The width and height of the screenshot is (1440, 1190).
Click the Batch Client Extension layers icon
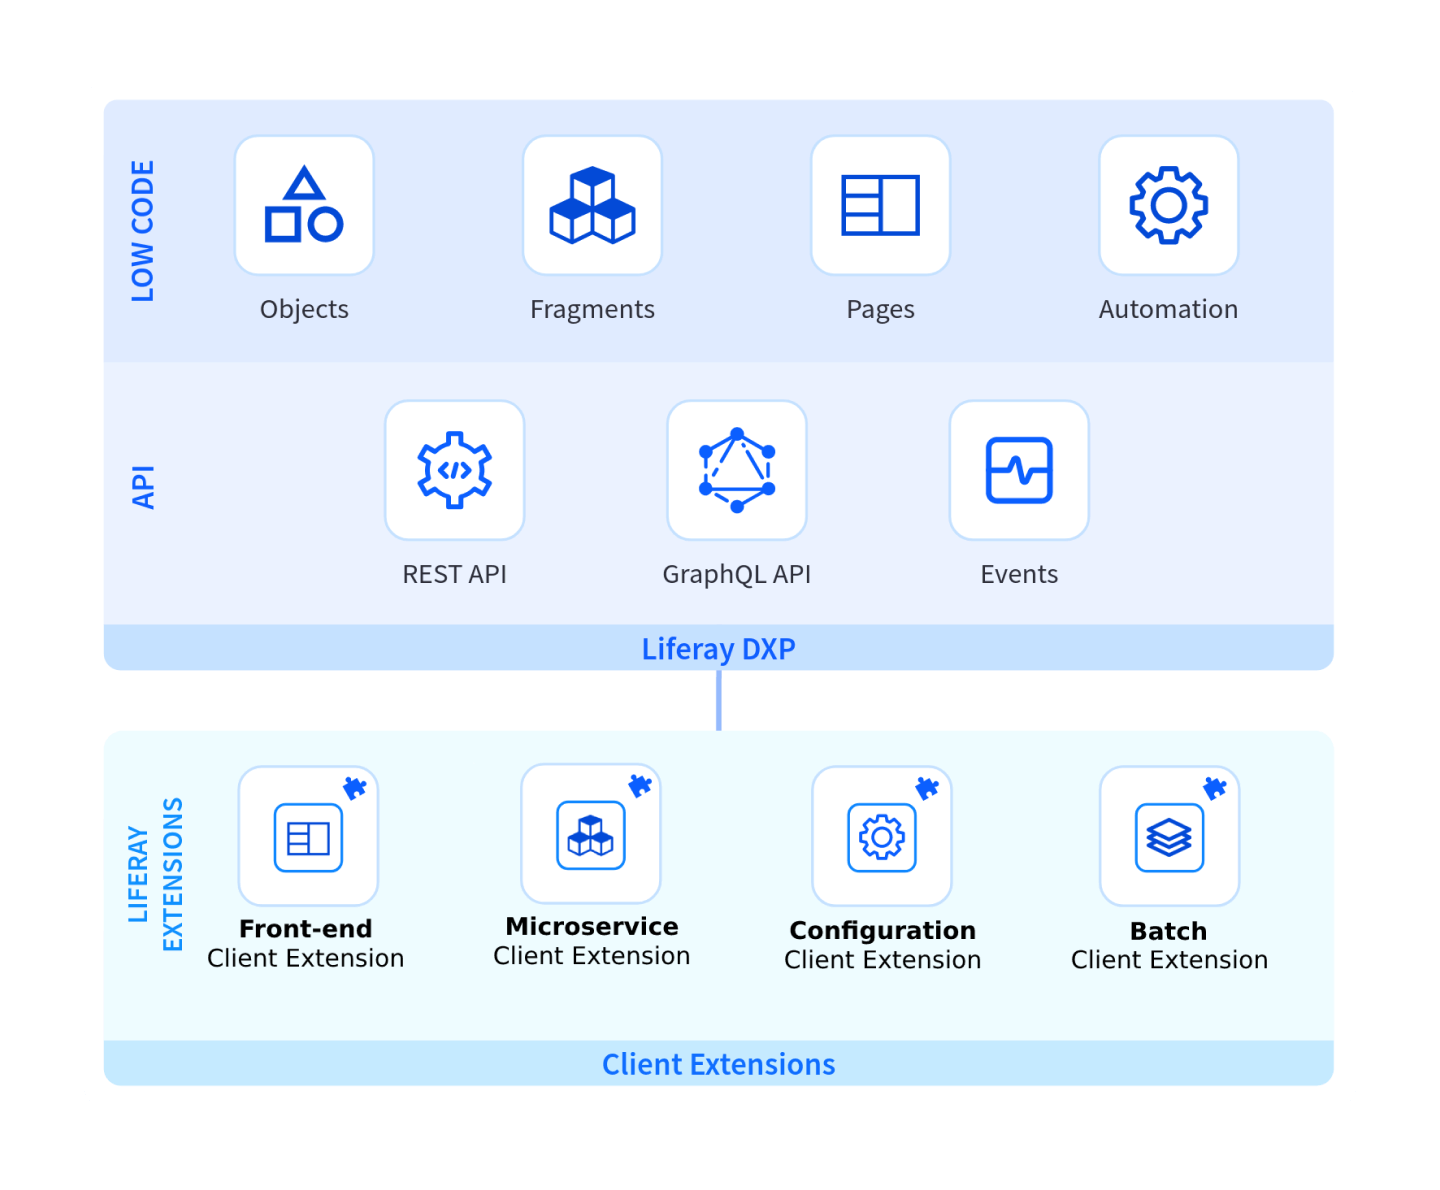click(x=1169, y=837)
